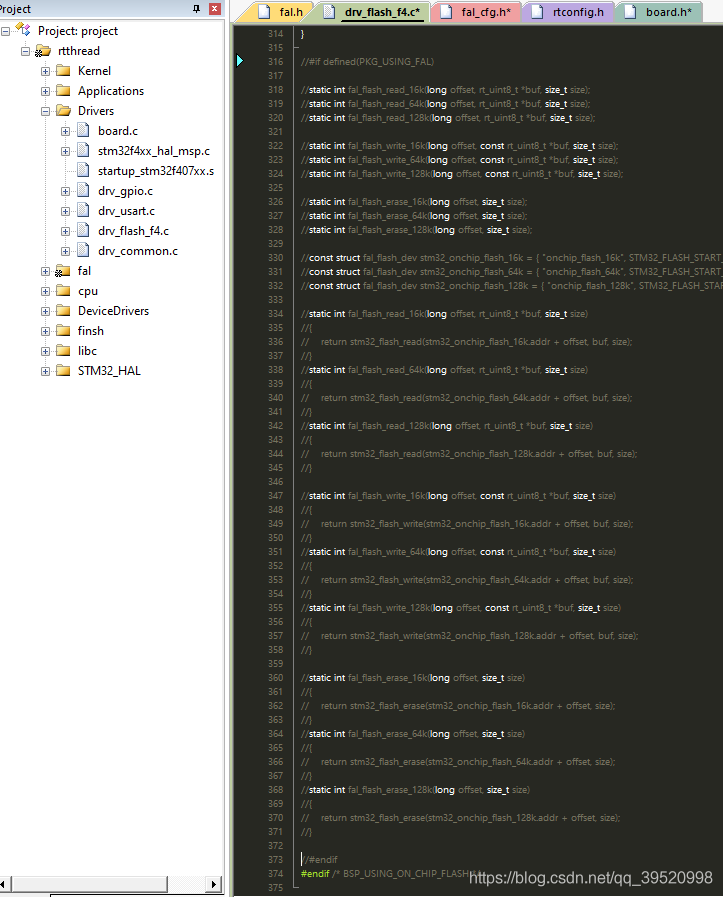
Task: Click the drv_gpio.c file icon
Action: (x=83, y=190)
